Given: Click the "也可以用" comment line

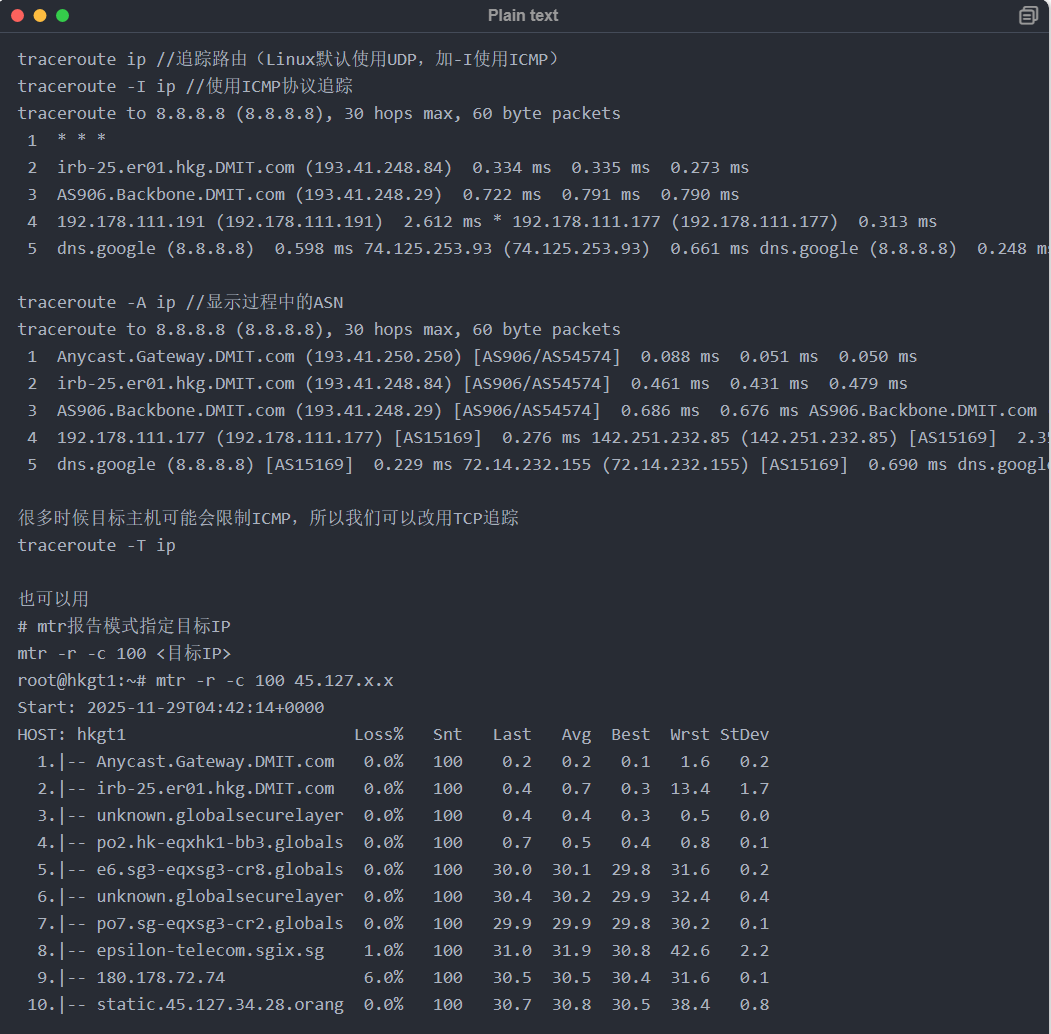Looking at the screenshot, I should 53,599.
